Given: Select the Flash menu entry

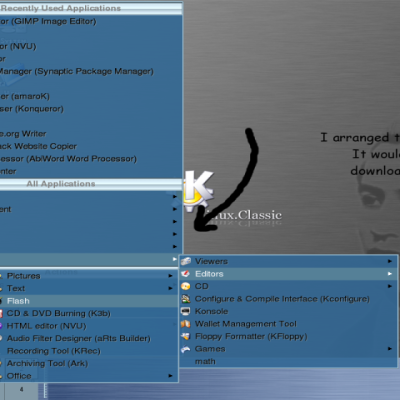Looking at the screenshot, I should [x=89, y=301].
